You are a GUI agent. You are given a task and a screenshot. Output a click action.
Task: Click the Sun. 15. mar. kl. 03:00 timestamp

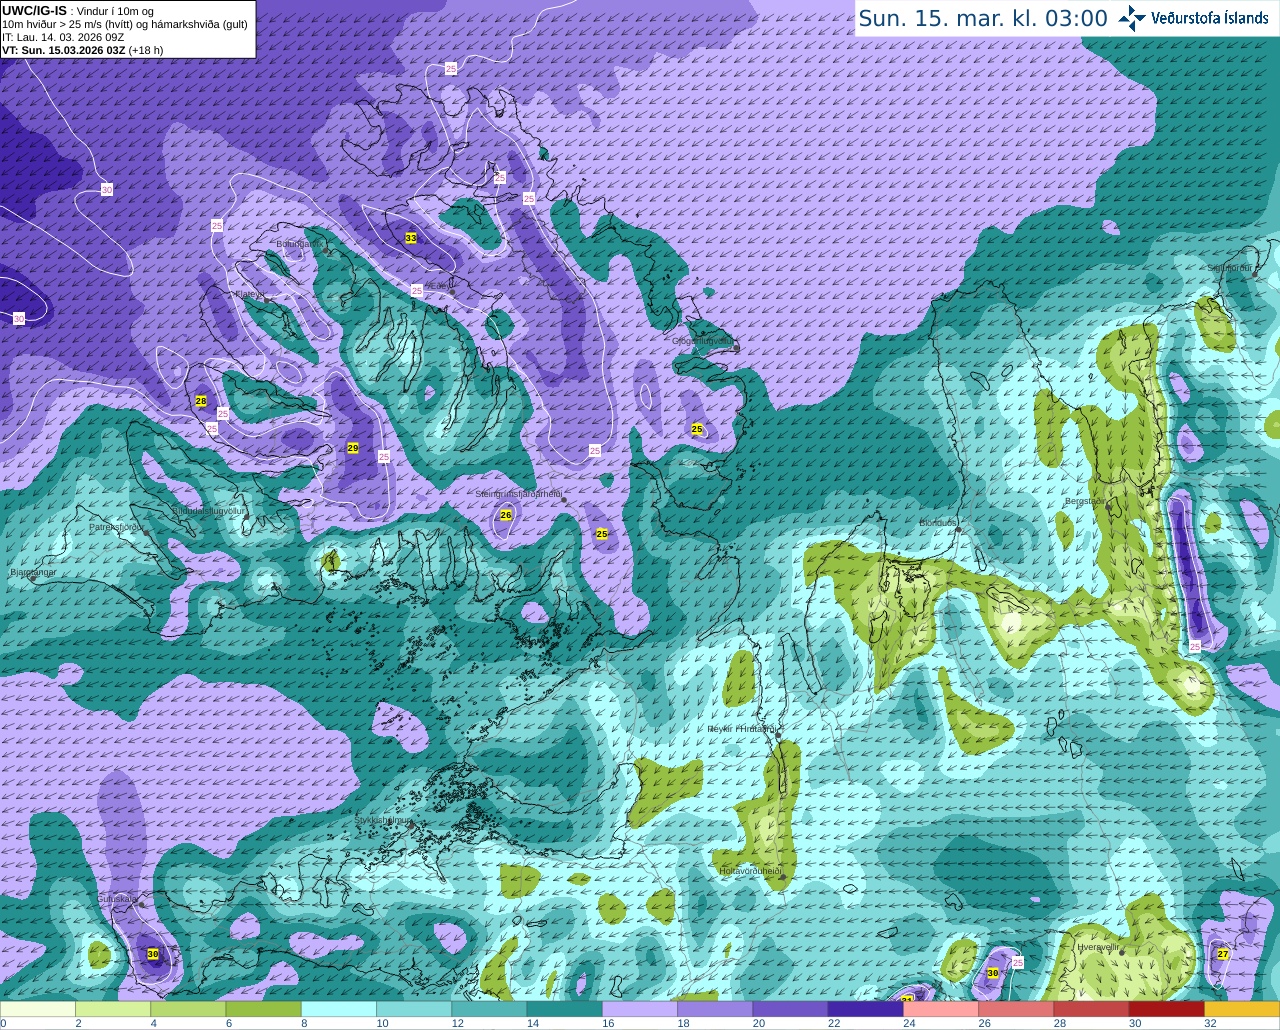[x=983, y=18]
